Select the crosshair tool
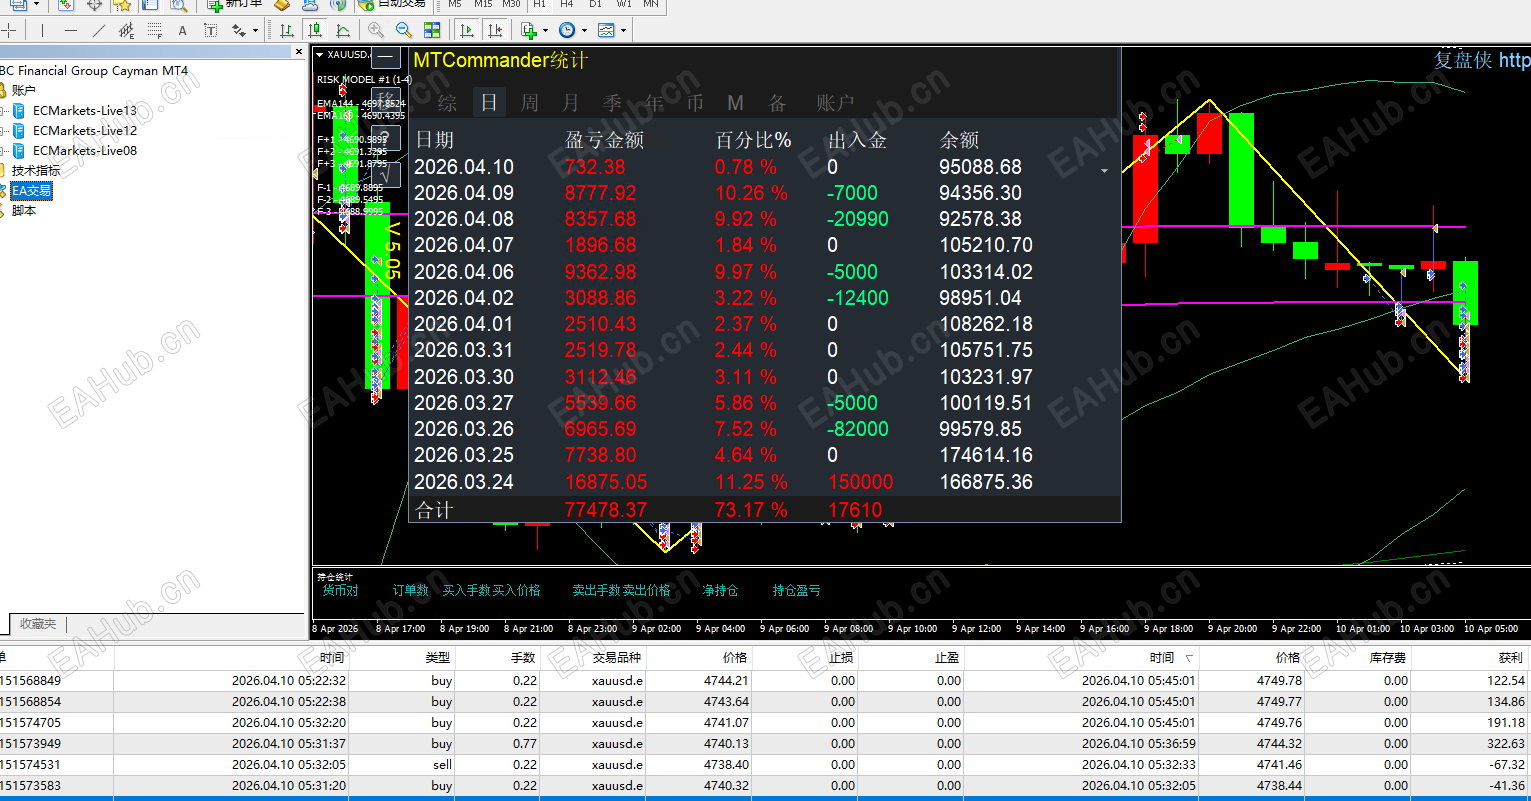Image resolution: width=1531 pixels, height=801 pixels. pyautogui.click(x=8, y=30)
